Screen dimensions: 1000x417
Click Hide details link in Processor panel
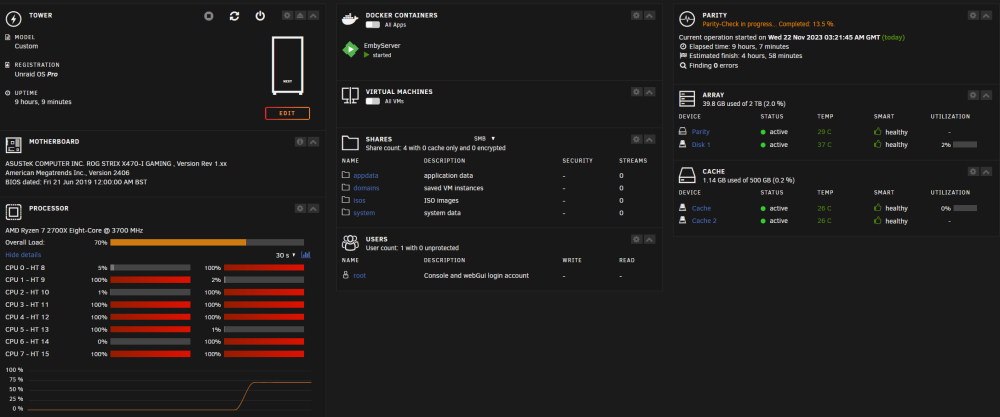[23, 254]
